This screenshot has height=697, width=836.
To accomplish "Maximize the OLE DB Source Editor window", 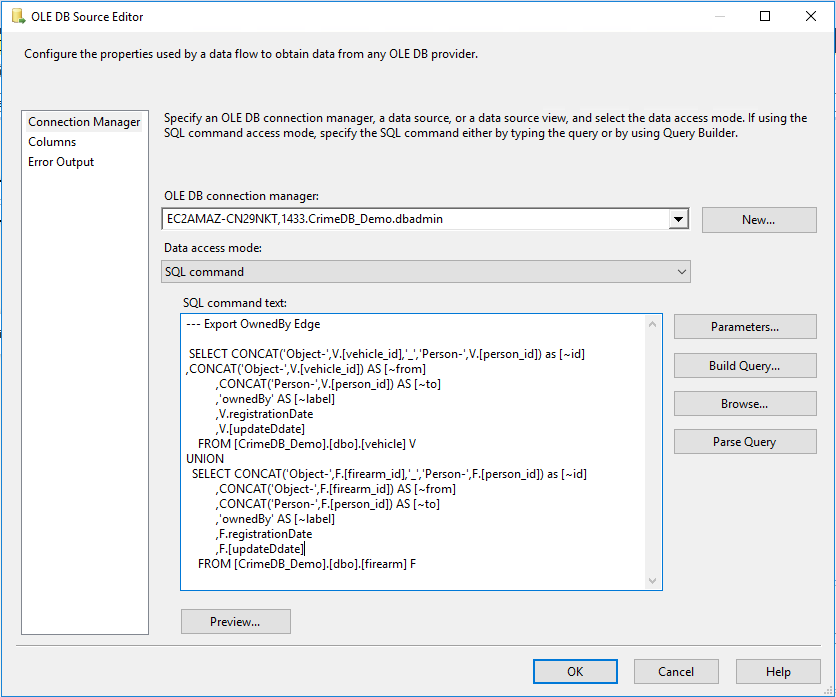I will click(765, 16).
